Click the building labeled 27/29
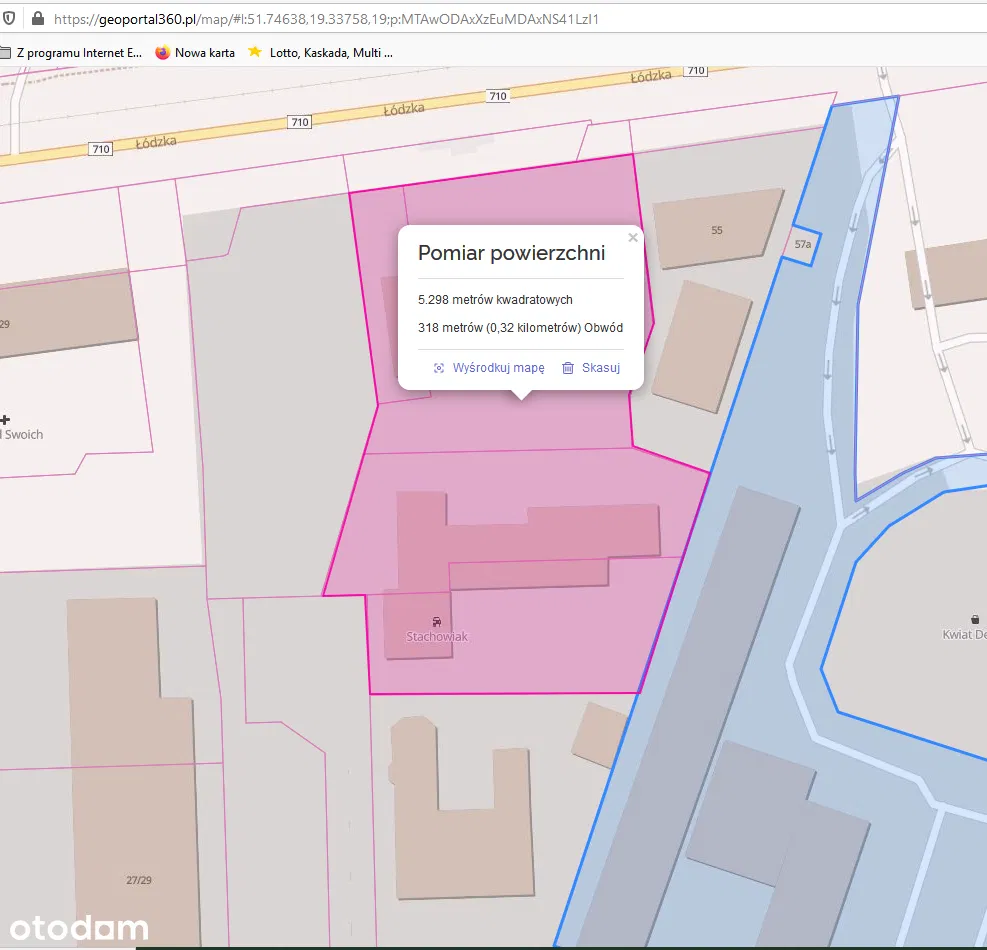 click(x=139, y=880)
